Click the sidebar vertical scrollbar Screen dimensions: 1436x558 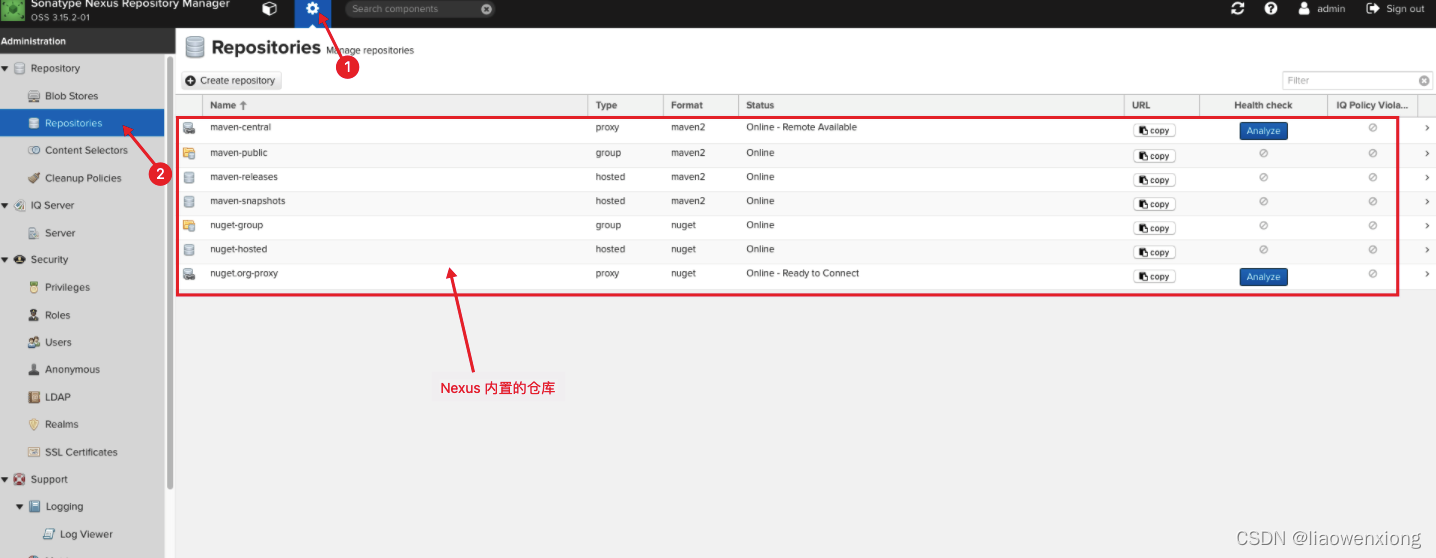(170, 272)
